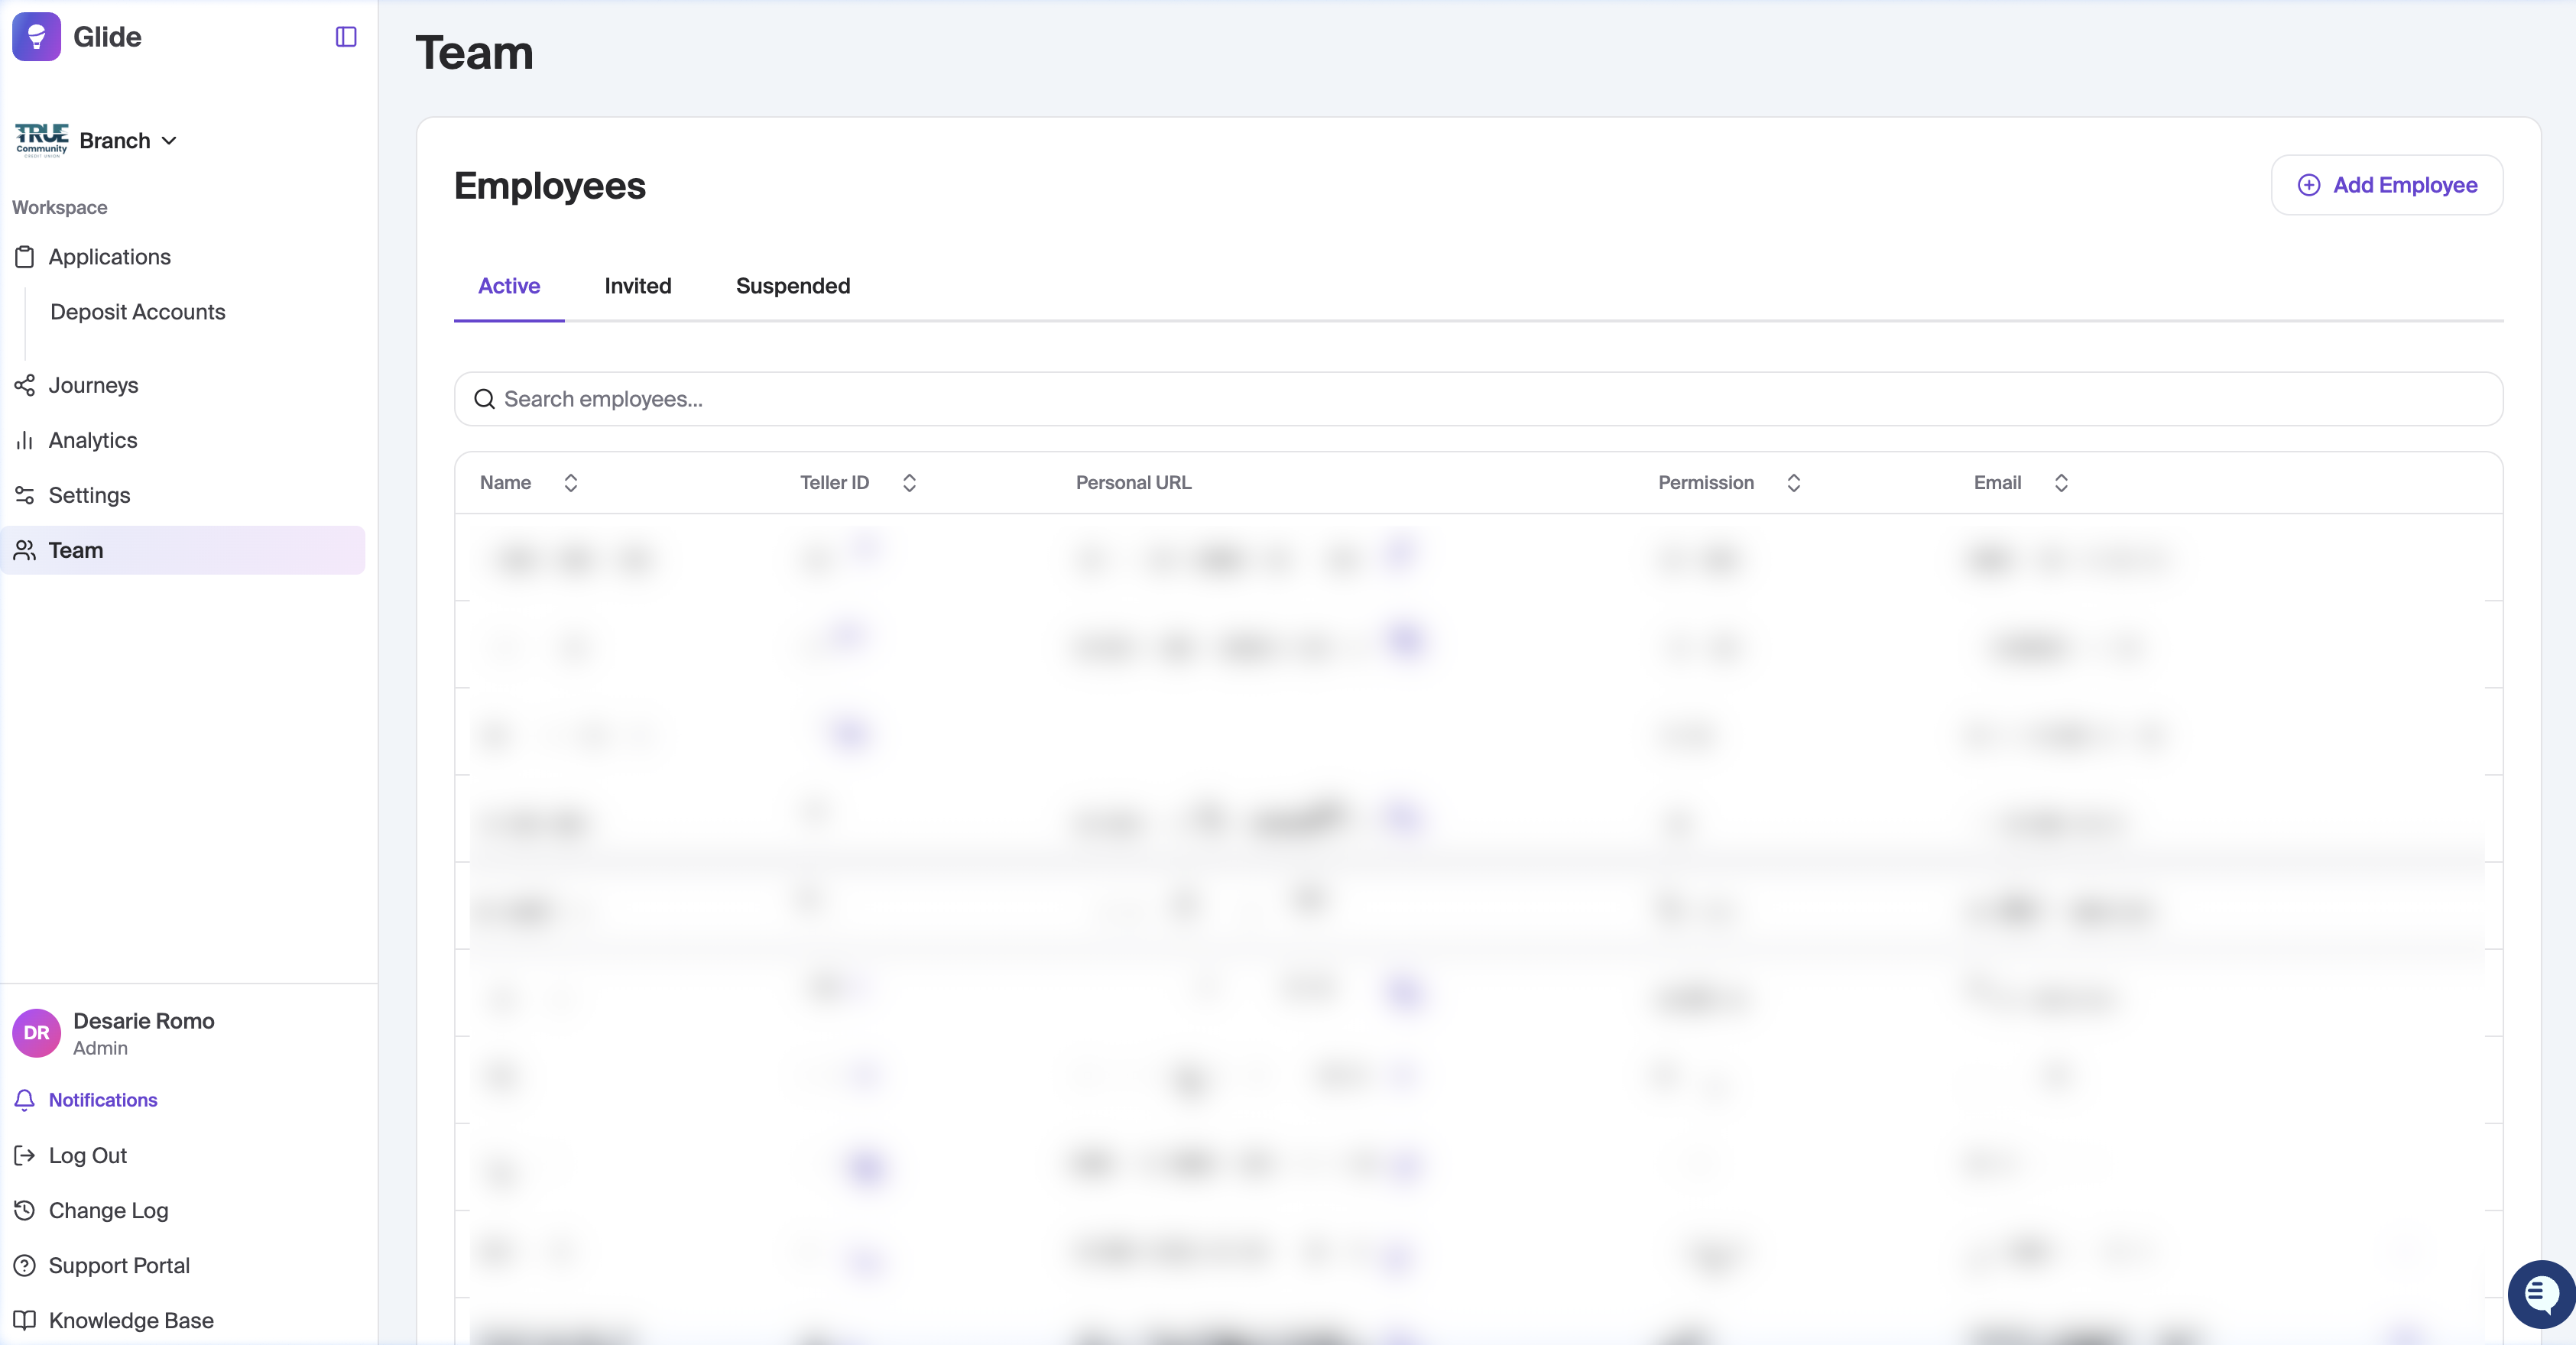Click the Add Employee button
This screenshot has height=1345, width=2576.
coord(2386,185)
